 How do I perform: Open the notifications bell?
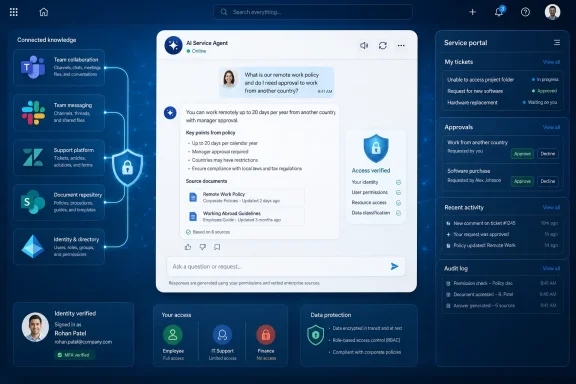point(499,12)
